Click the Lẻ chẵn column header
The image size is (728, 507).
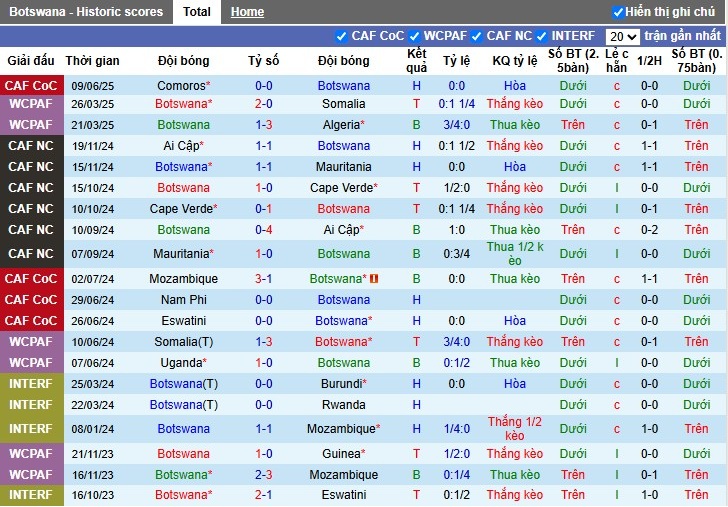coord(617,60)
